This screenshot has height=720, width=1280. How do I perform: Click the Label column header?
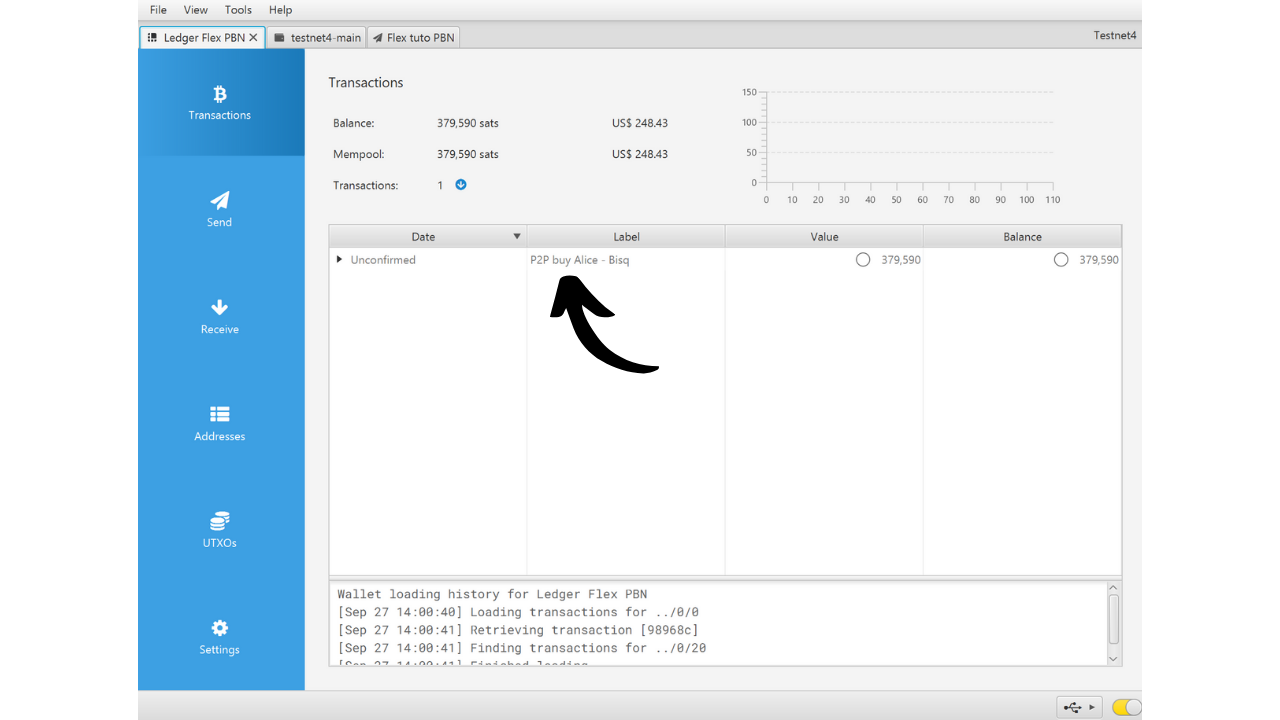pos(626,237)
